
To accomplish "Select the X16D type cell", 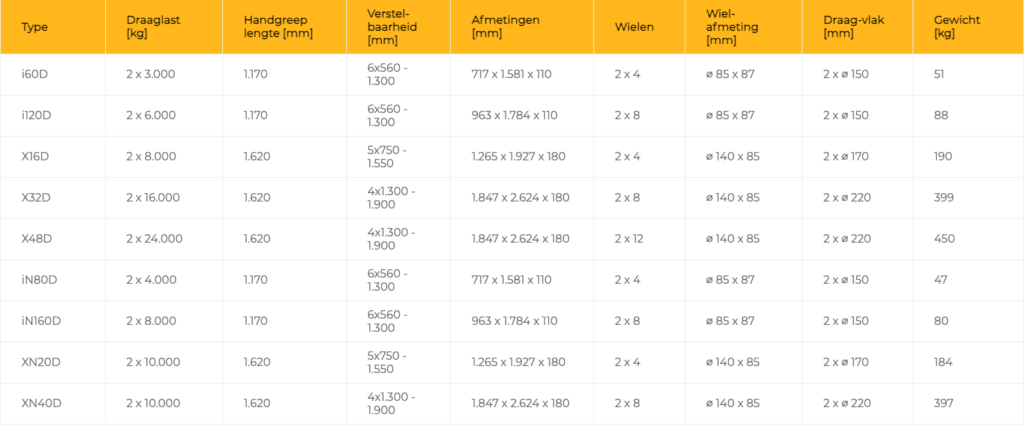I will point(53,157).
